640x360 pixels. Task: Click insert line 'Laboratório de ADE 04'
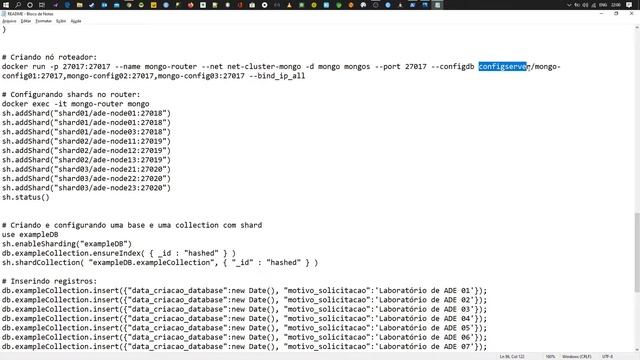pos(244,318)
